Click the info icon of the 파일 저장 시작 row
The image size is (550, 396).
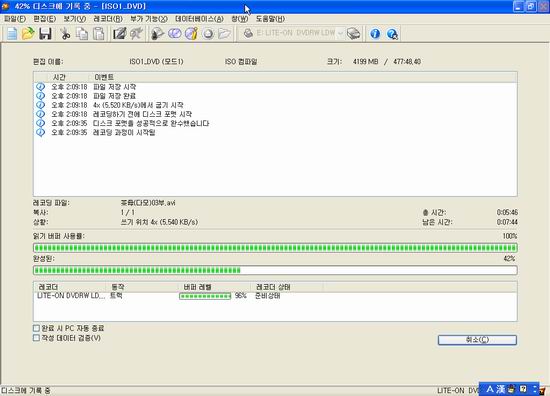coord(41,86)
